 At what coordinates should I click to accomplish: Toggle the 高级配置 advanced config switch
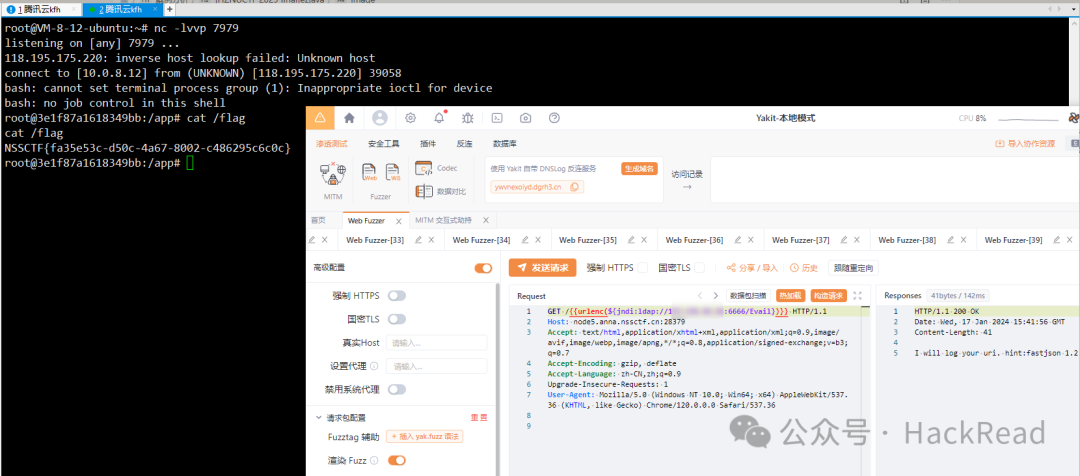click(484, 268)
